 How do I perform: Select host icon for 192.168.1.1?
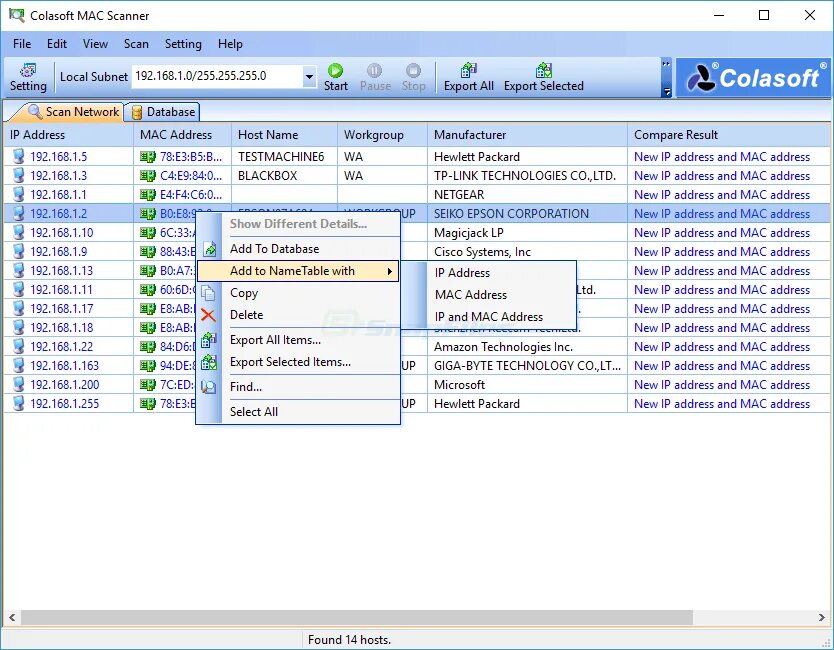click(x=19, y=195)
